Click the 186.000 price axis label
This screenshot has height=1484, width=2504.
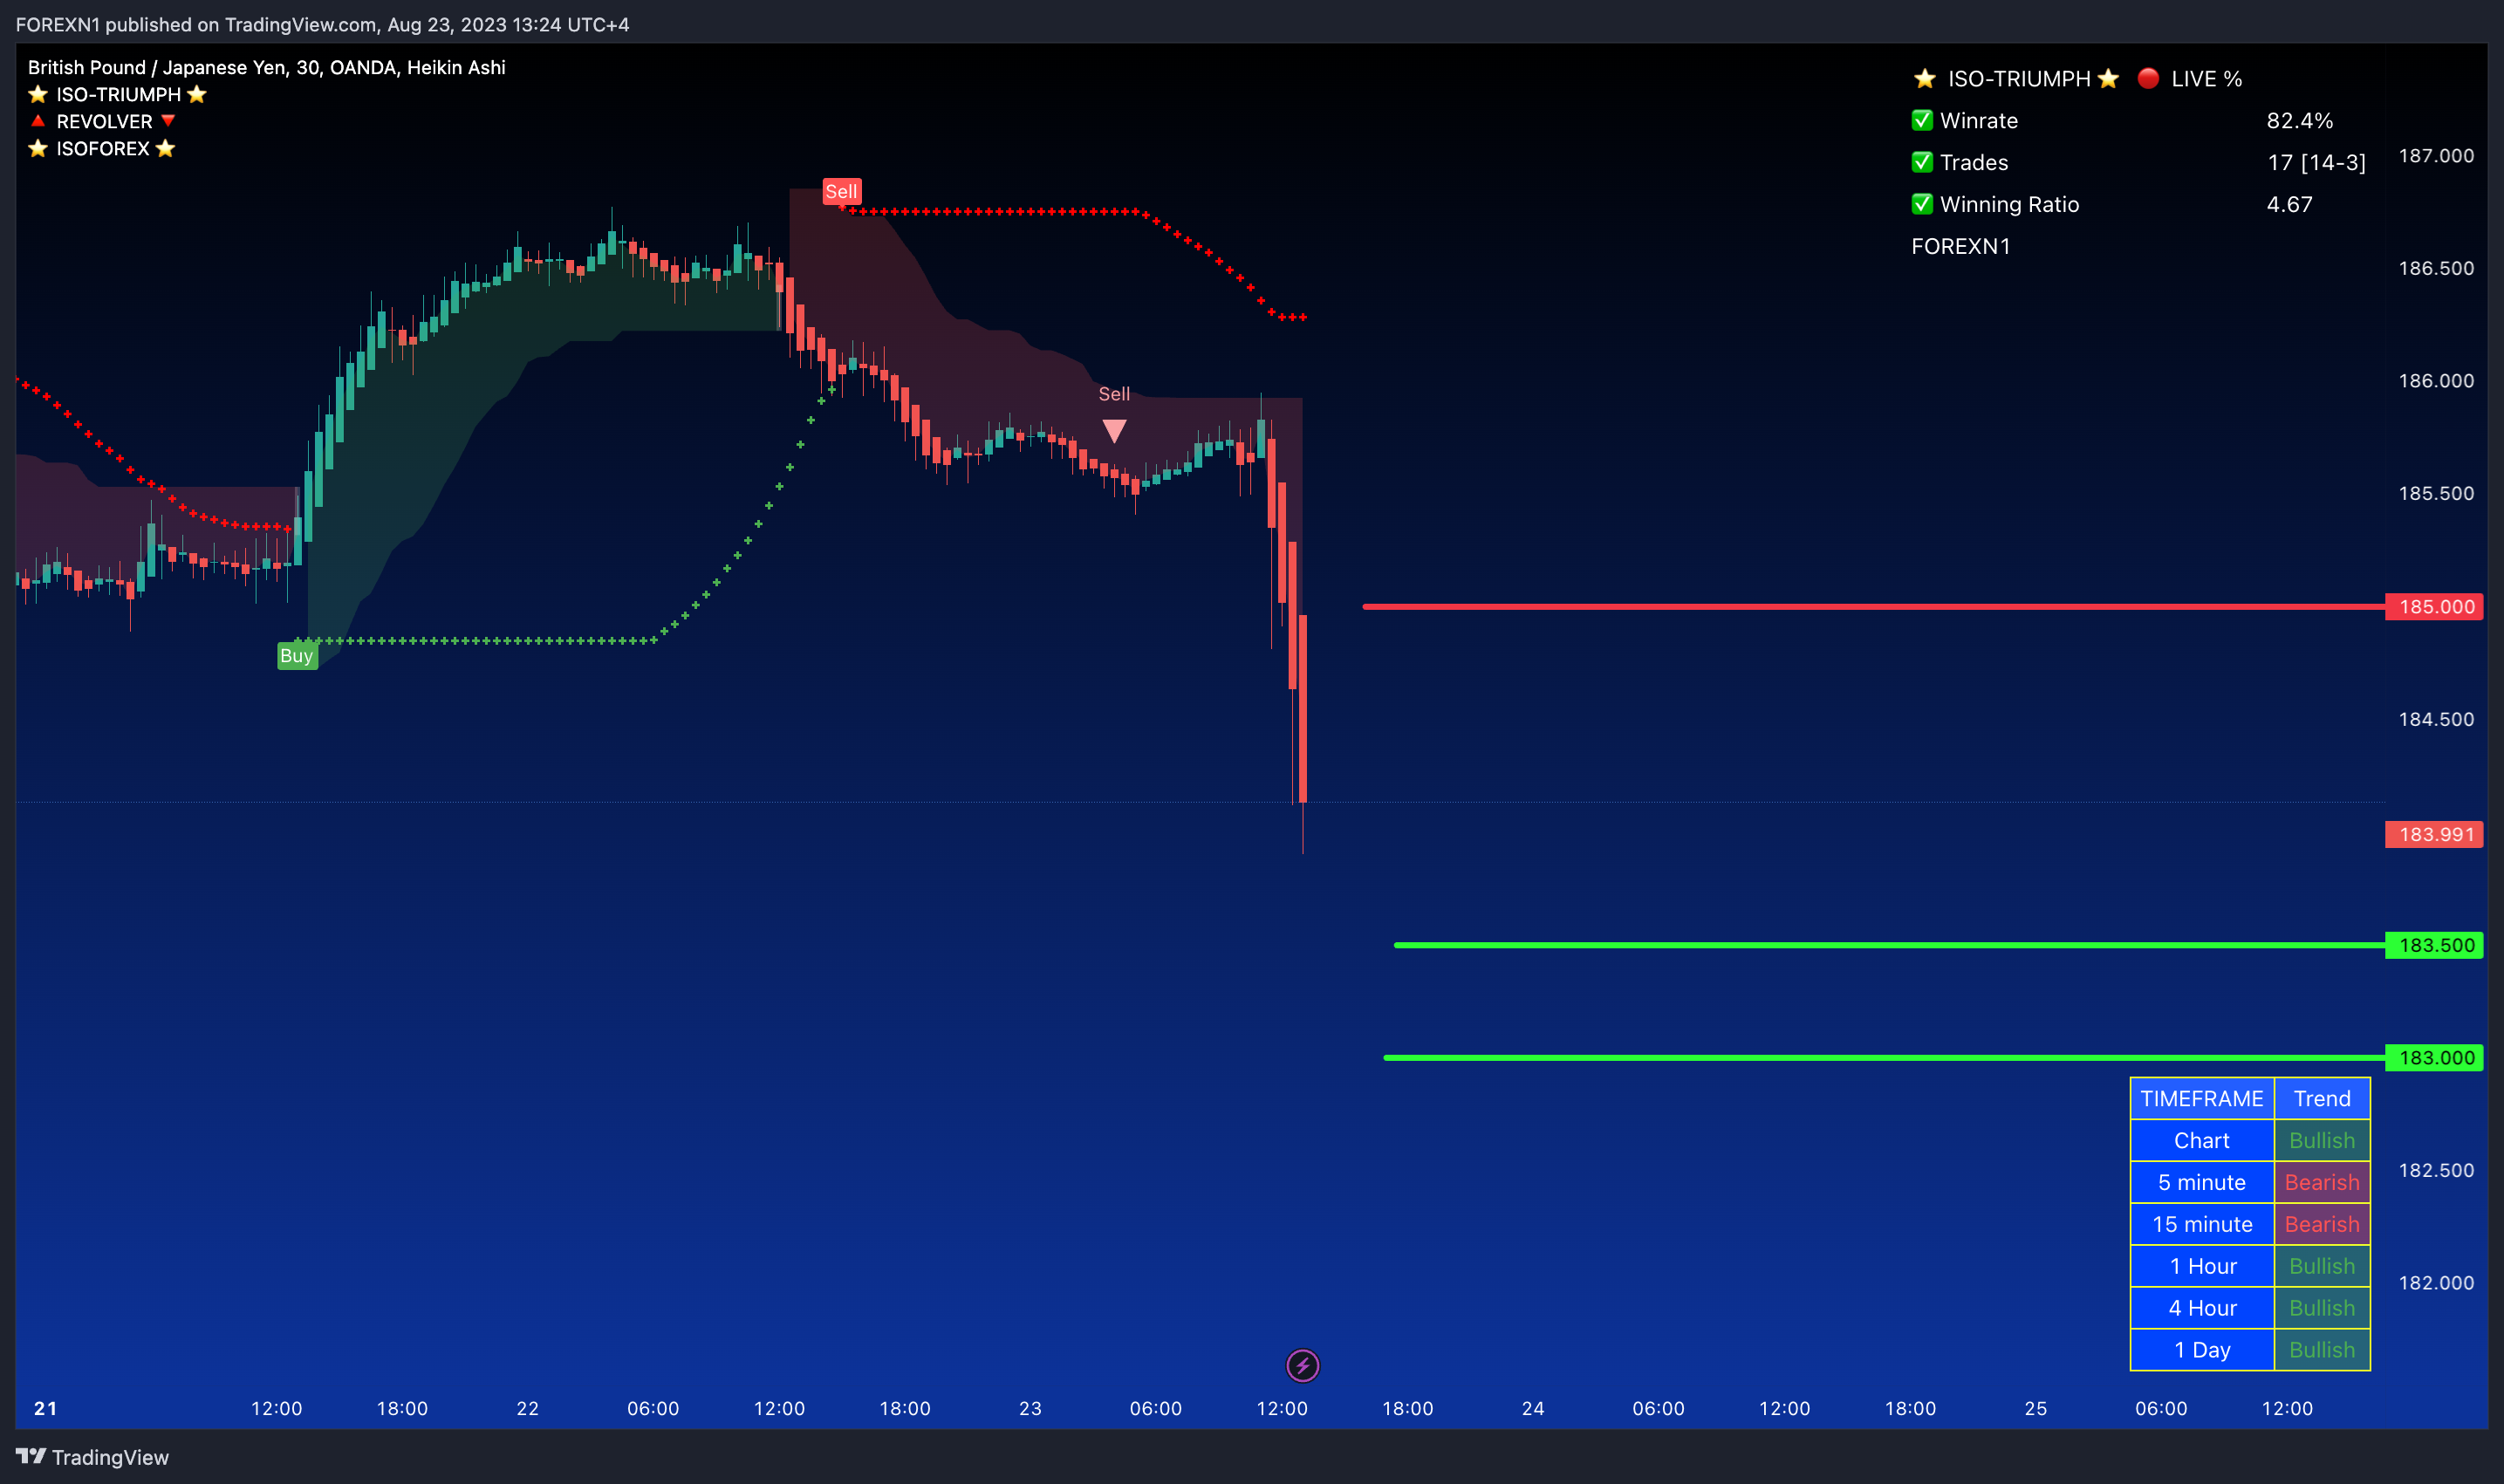pos(2436,381)
